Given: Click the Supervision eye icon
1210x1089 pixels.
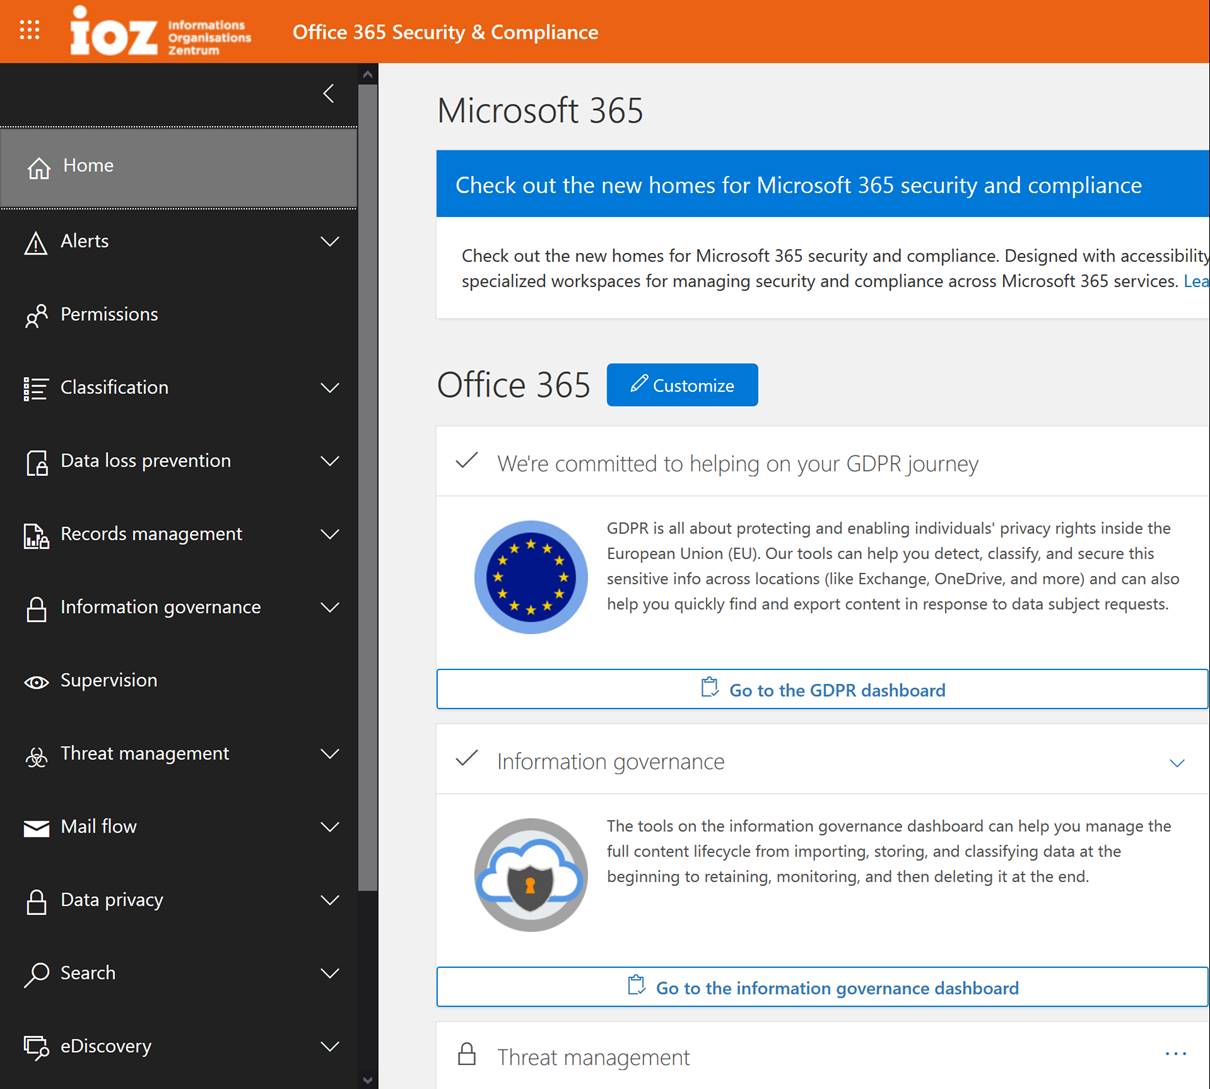Looking at the screenshot, I should [x=36, y=682].
